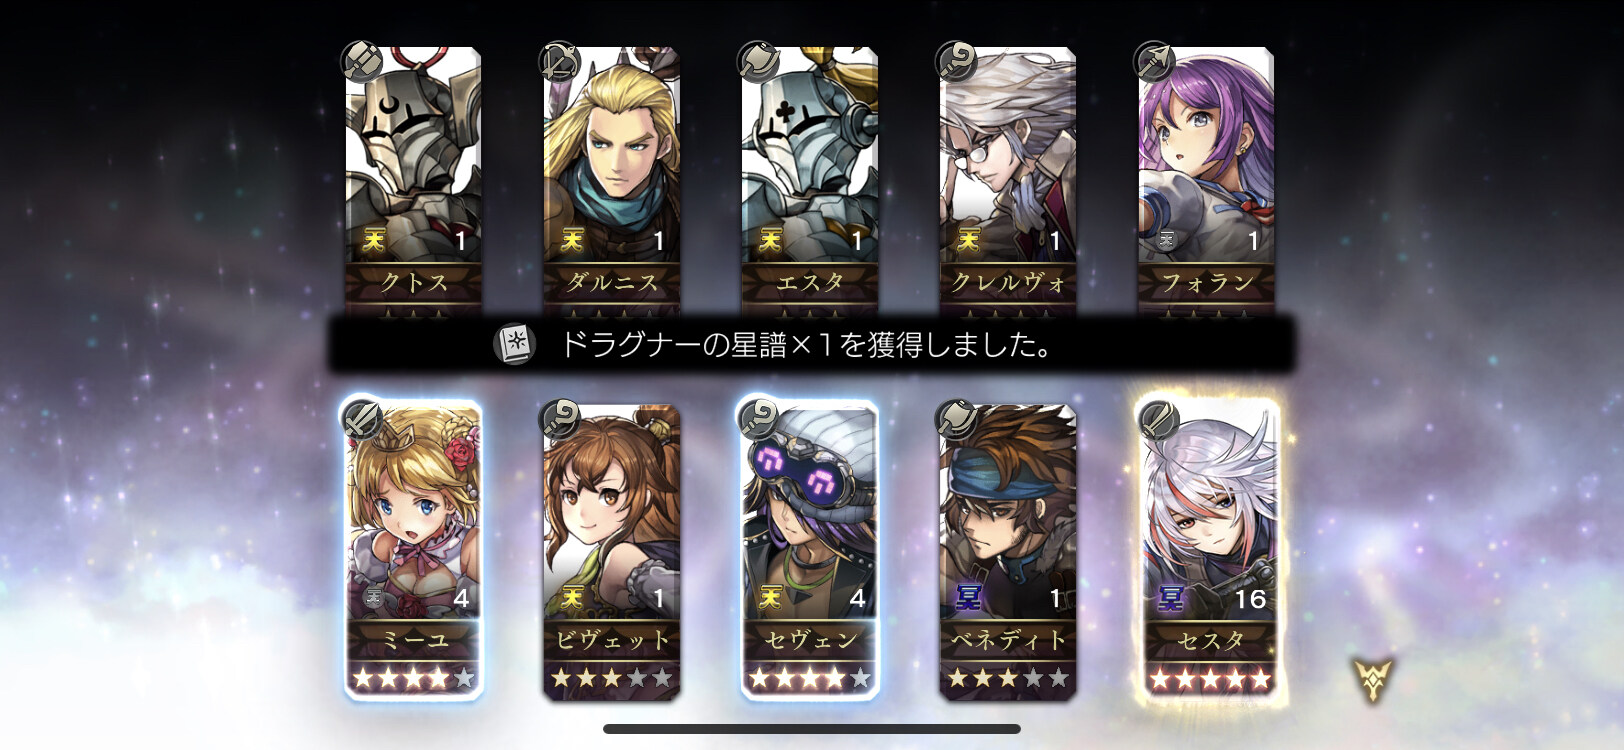Tap the sword weapon icon on ミーユ card

(361, 418)
